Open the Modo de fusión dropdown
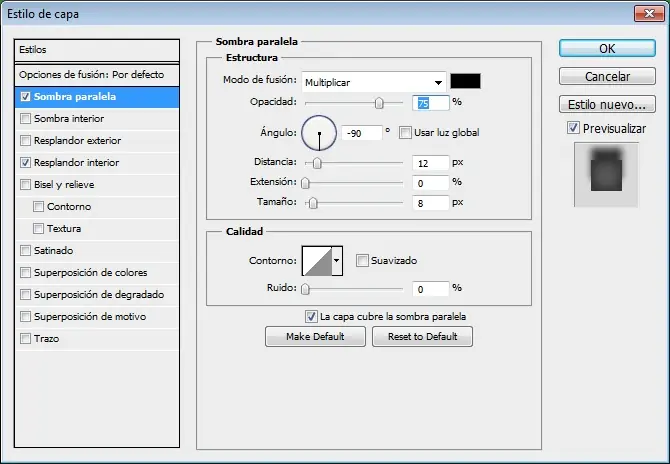Viewport: 670px width, 464px height. point(374,82)
